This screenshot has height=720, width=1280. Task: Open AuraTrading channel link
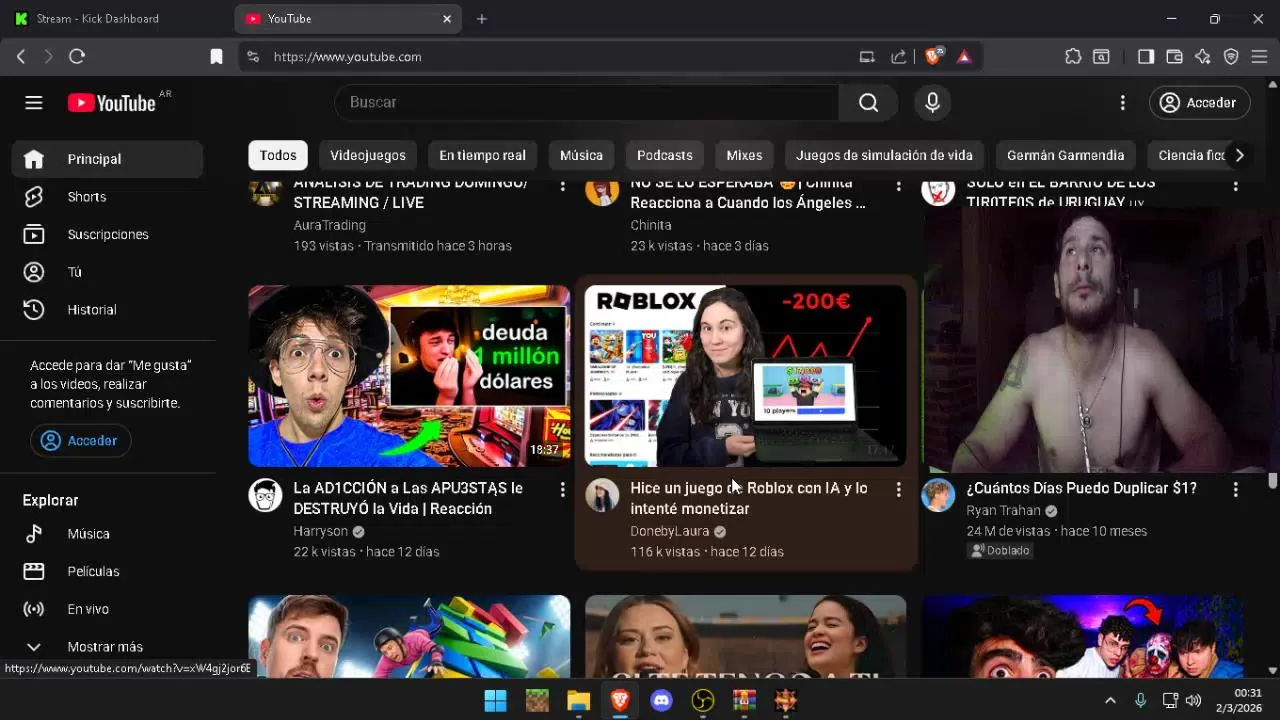pos(330,225)
